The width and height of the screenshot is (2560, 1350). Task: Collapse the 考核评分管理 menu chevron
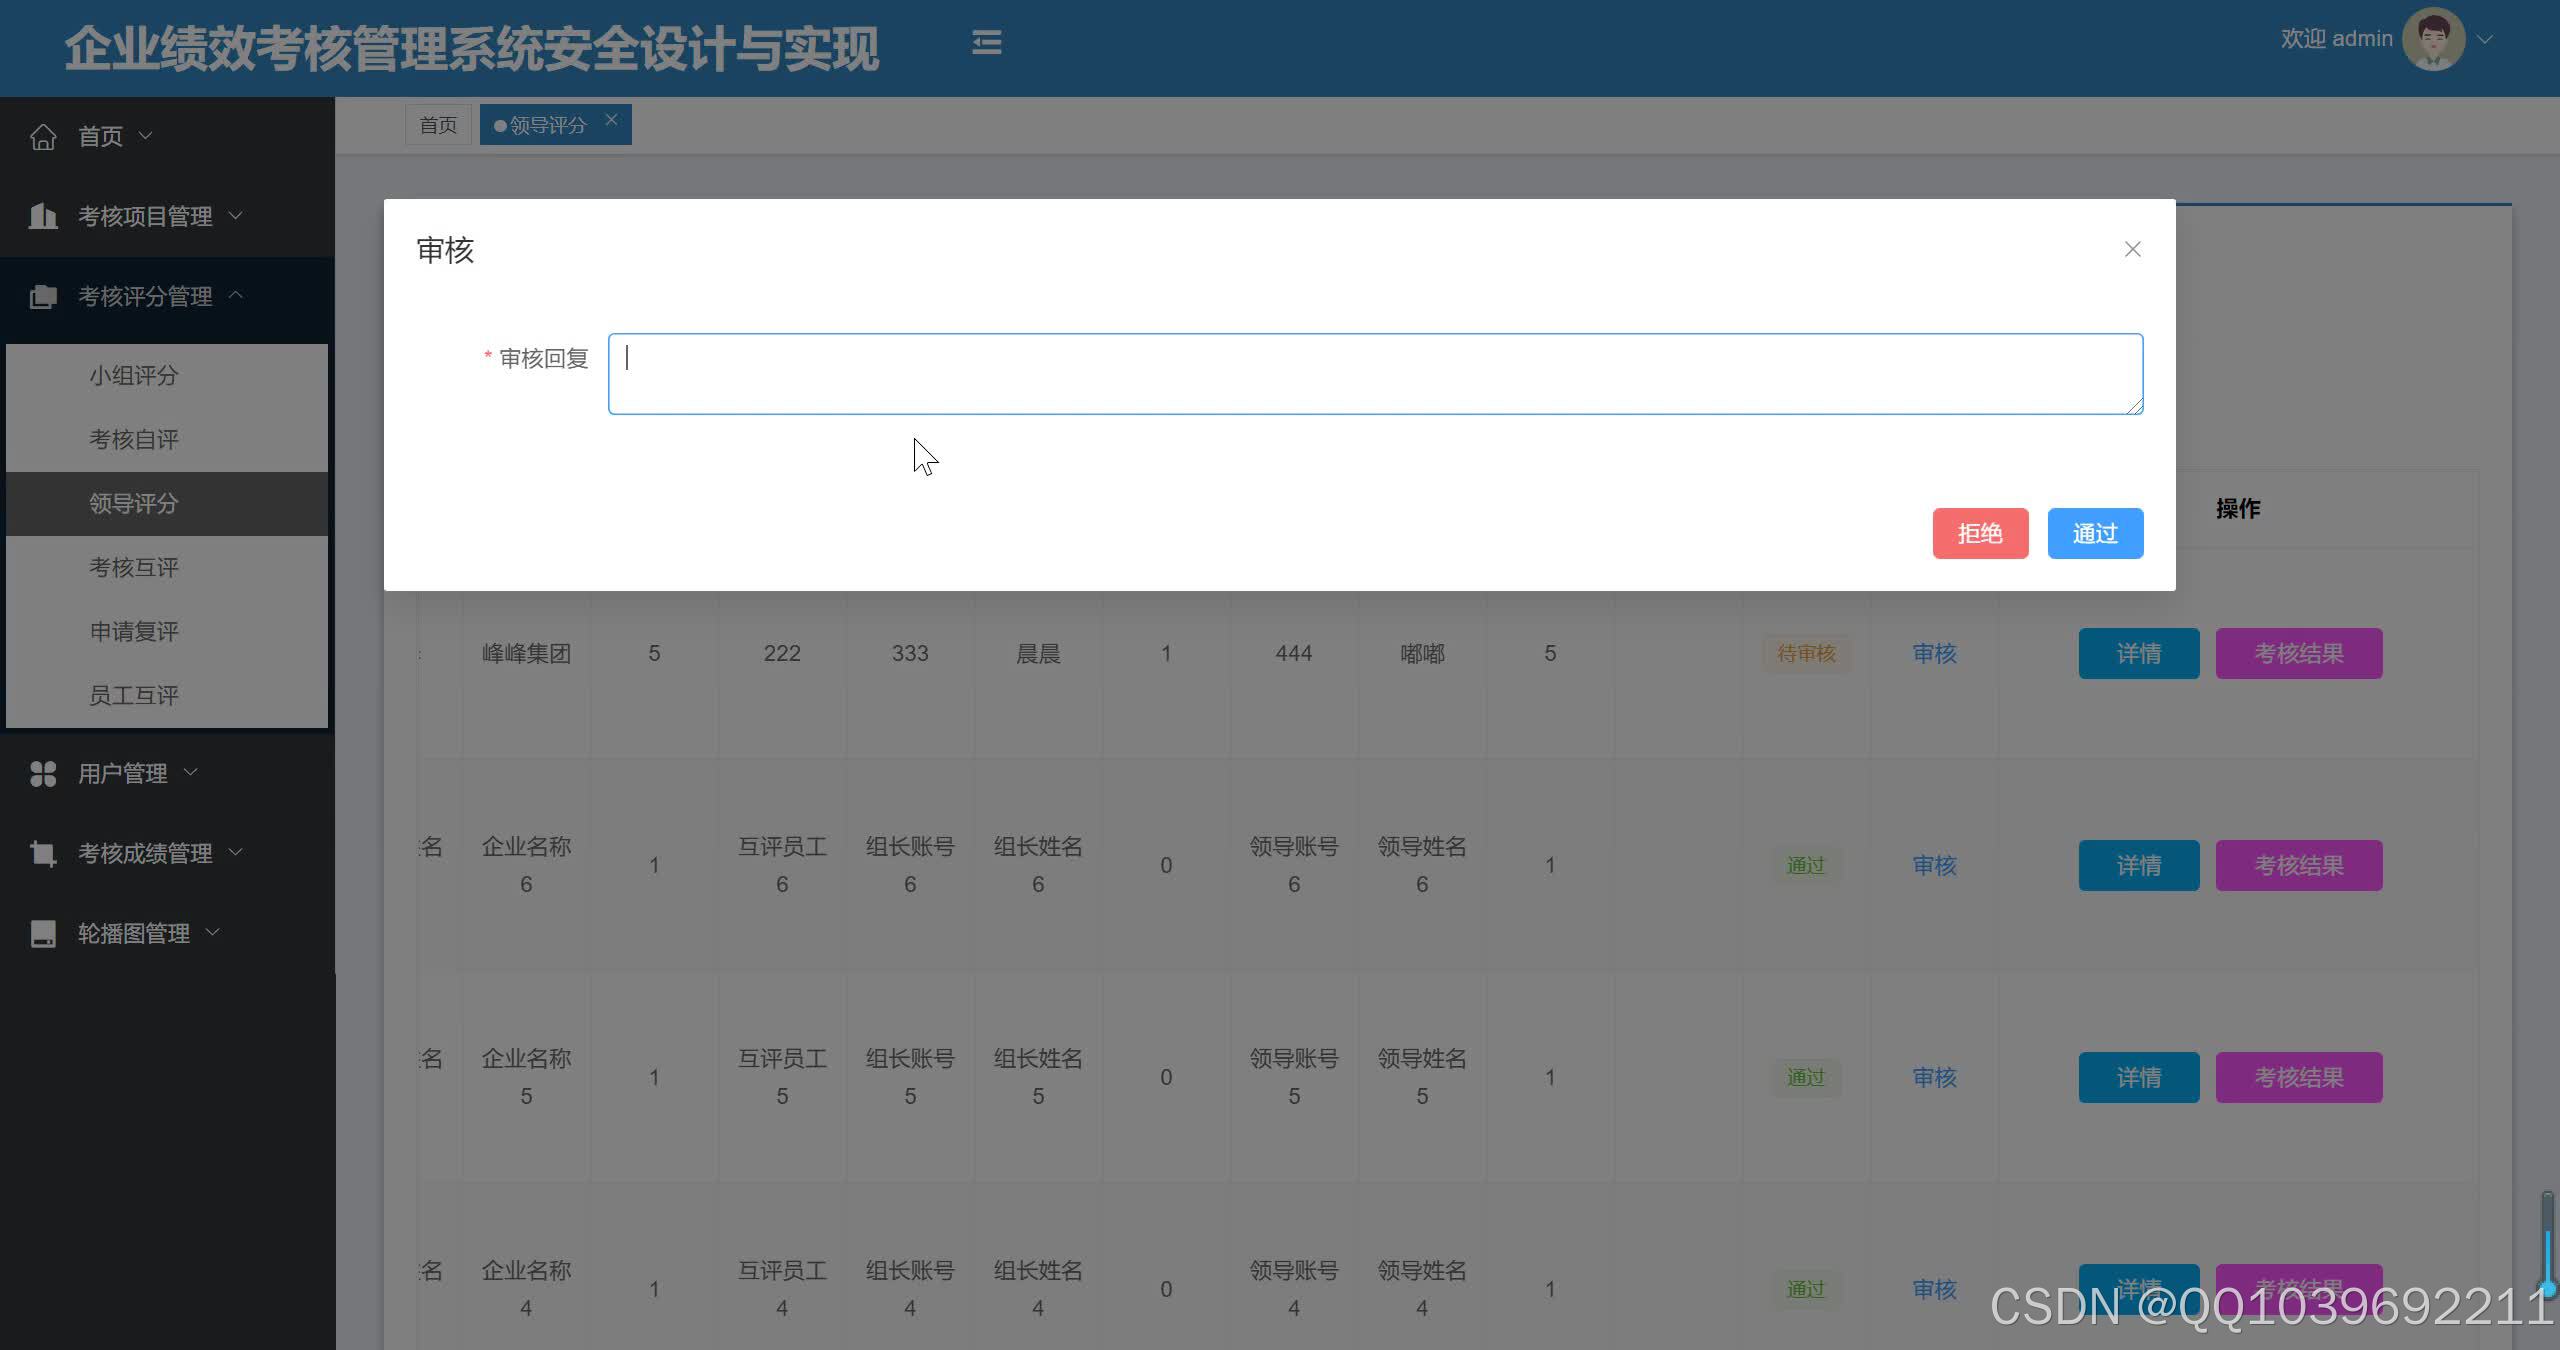(236, 295)
